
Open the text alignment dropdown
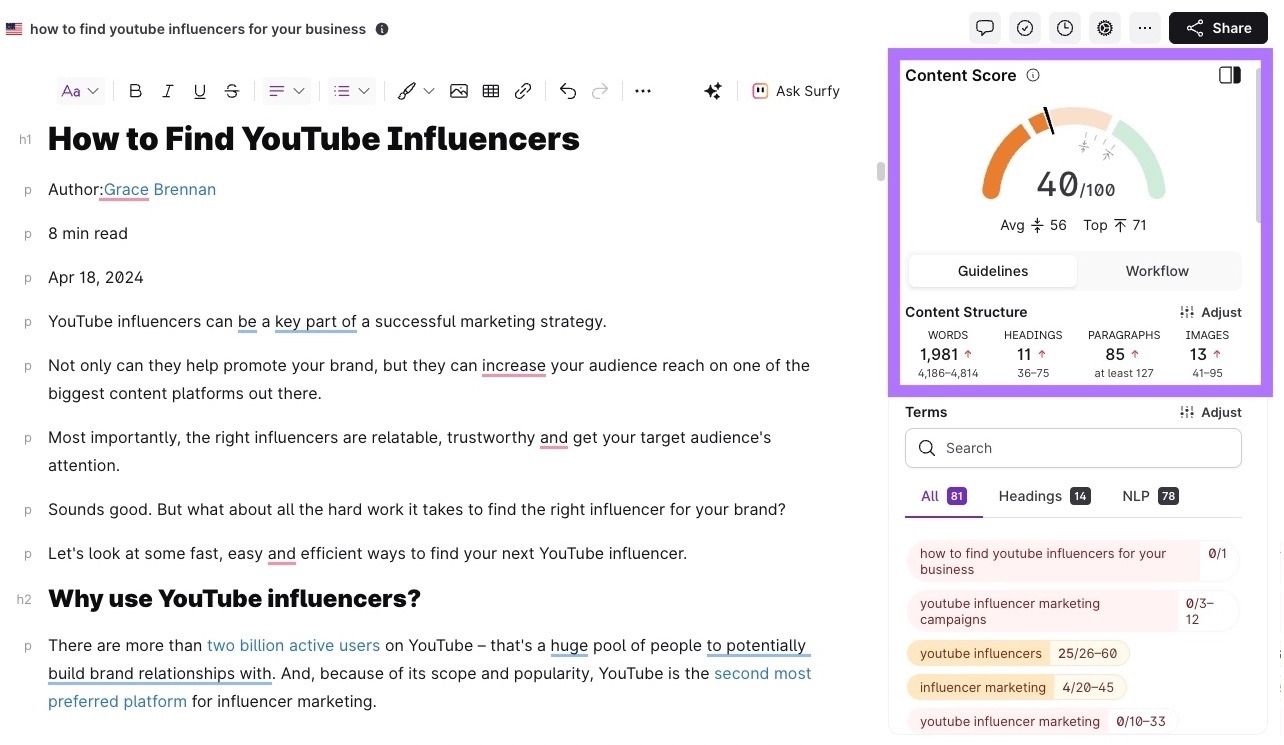point(286,91)
